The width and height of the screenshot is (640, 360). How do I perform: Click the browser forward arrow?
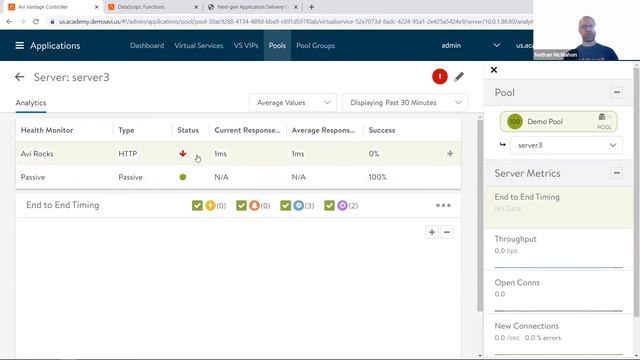[22, 22]
